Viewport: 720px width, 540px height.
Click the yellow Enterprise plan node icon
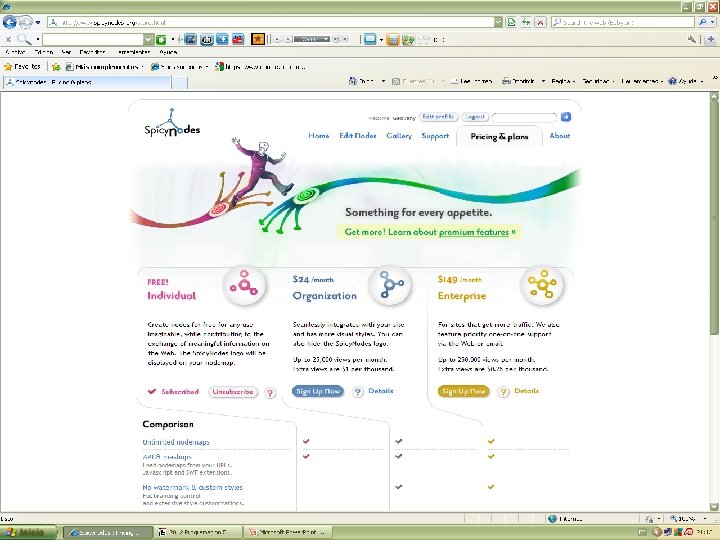coord(542,285)
